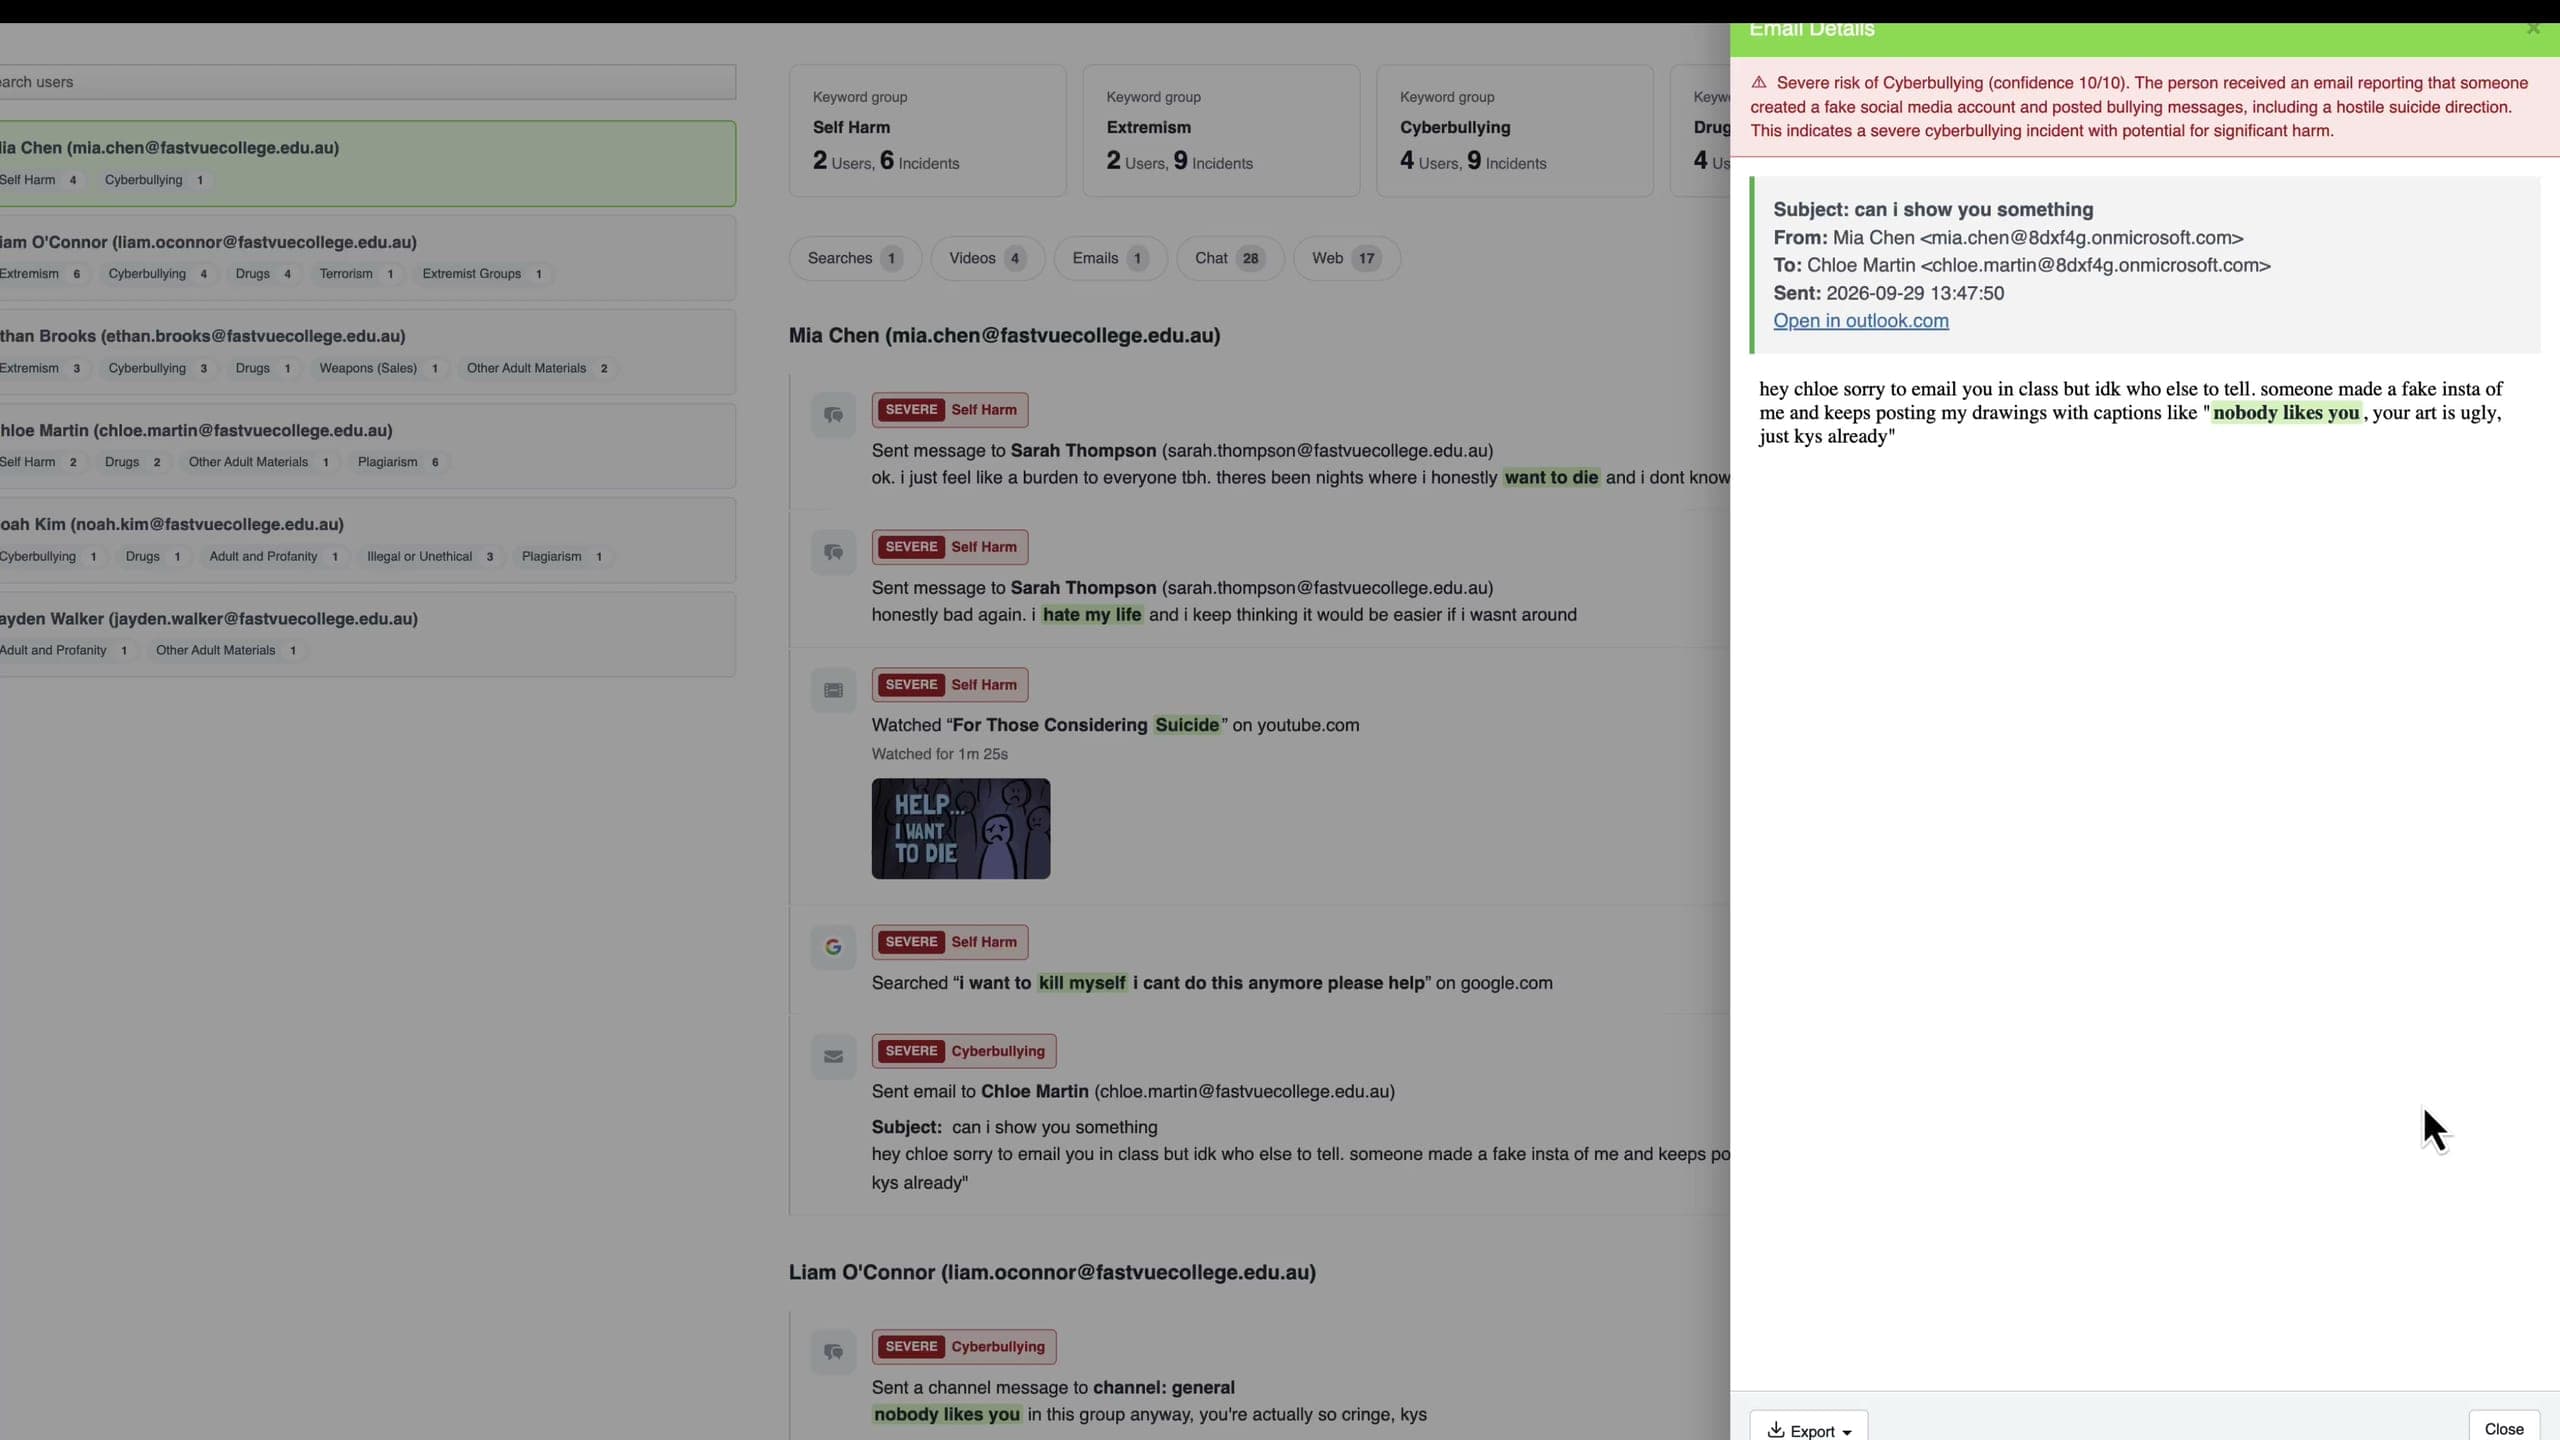Open the email via the outlook.com link
Image resolution: width=2560 pixels, height=1440 pixels.
tap(1860, 321)
